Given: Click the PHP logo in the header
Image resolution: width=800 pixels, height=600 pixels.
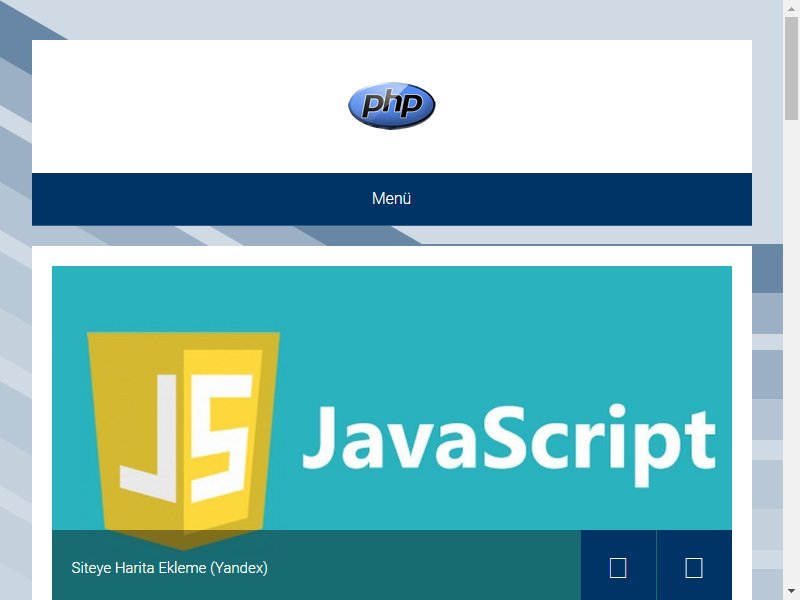Looking at the screenshot, I should point(391,106).
